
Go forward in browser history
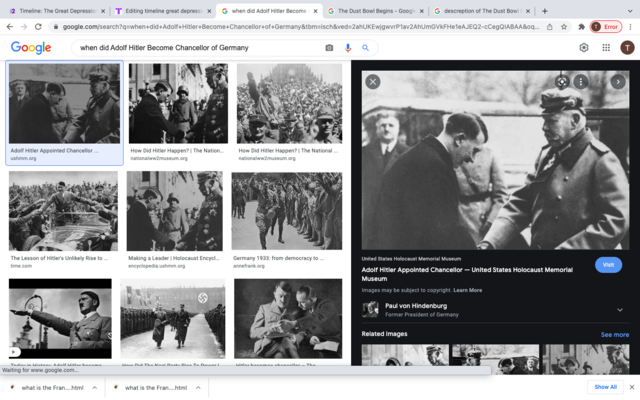(x=24, y=27)
